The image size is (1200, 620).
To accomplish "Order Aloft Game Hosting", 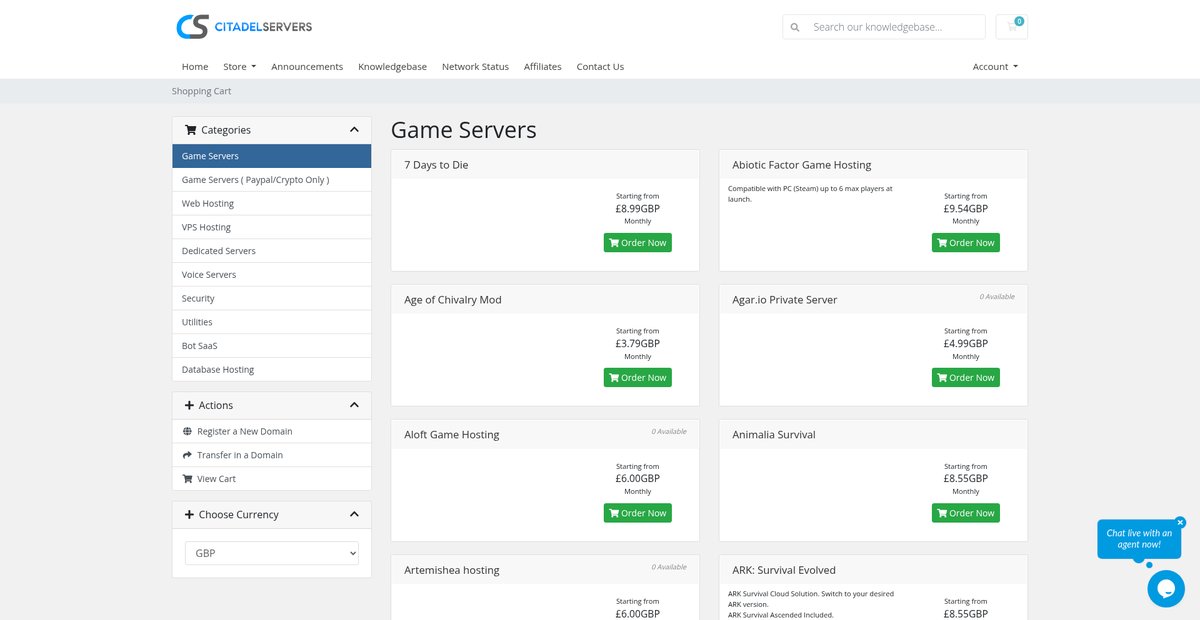I will click(x=638, y=513).
